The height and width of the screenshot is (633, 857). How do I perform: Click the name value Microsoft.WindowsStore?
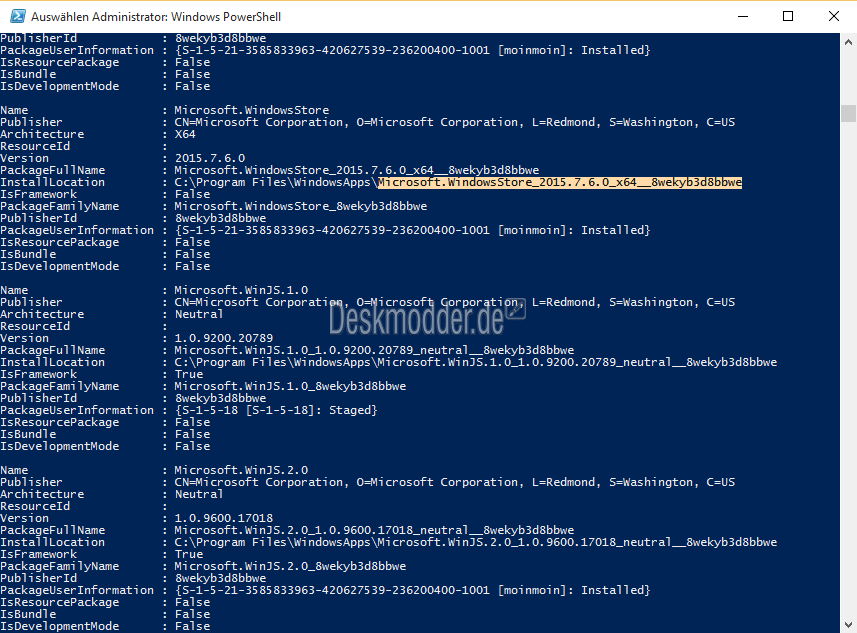251,110
